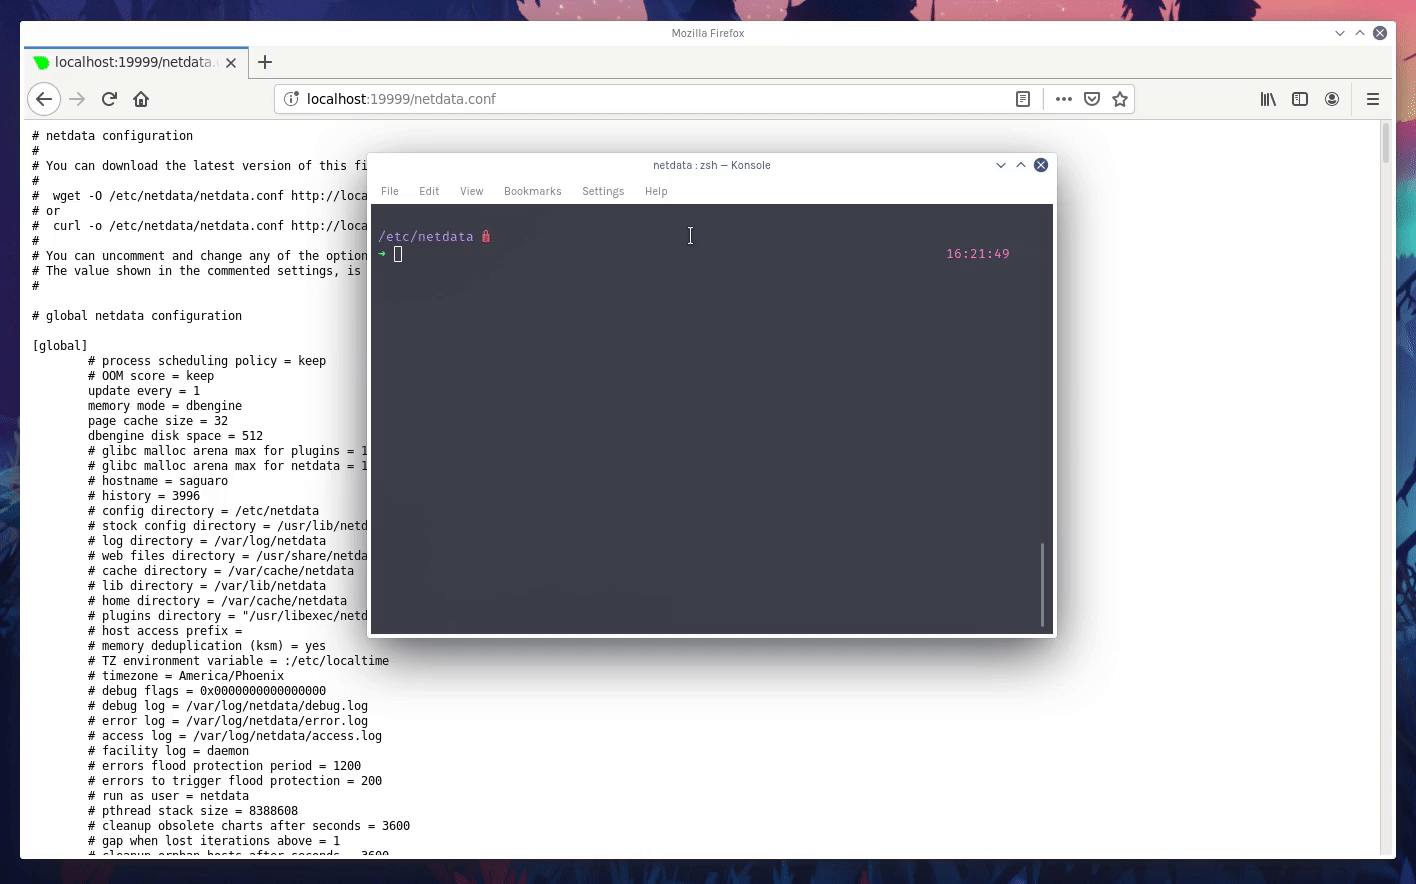
Task: Open the Firefox home page
Action: pyautogui.click(x=141, y=99)
